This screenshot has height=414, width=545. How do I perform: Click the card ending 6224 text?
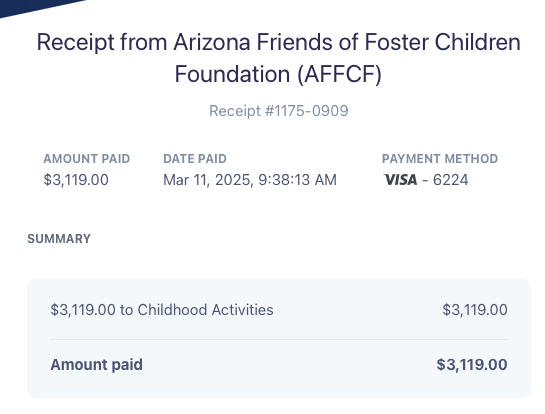[x=450, y=180]
